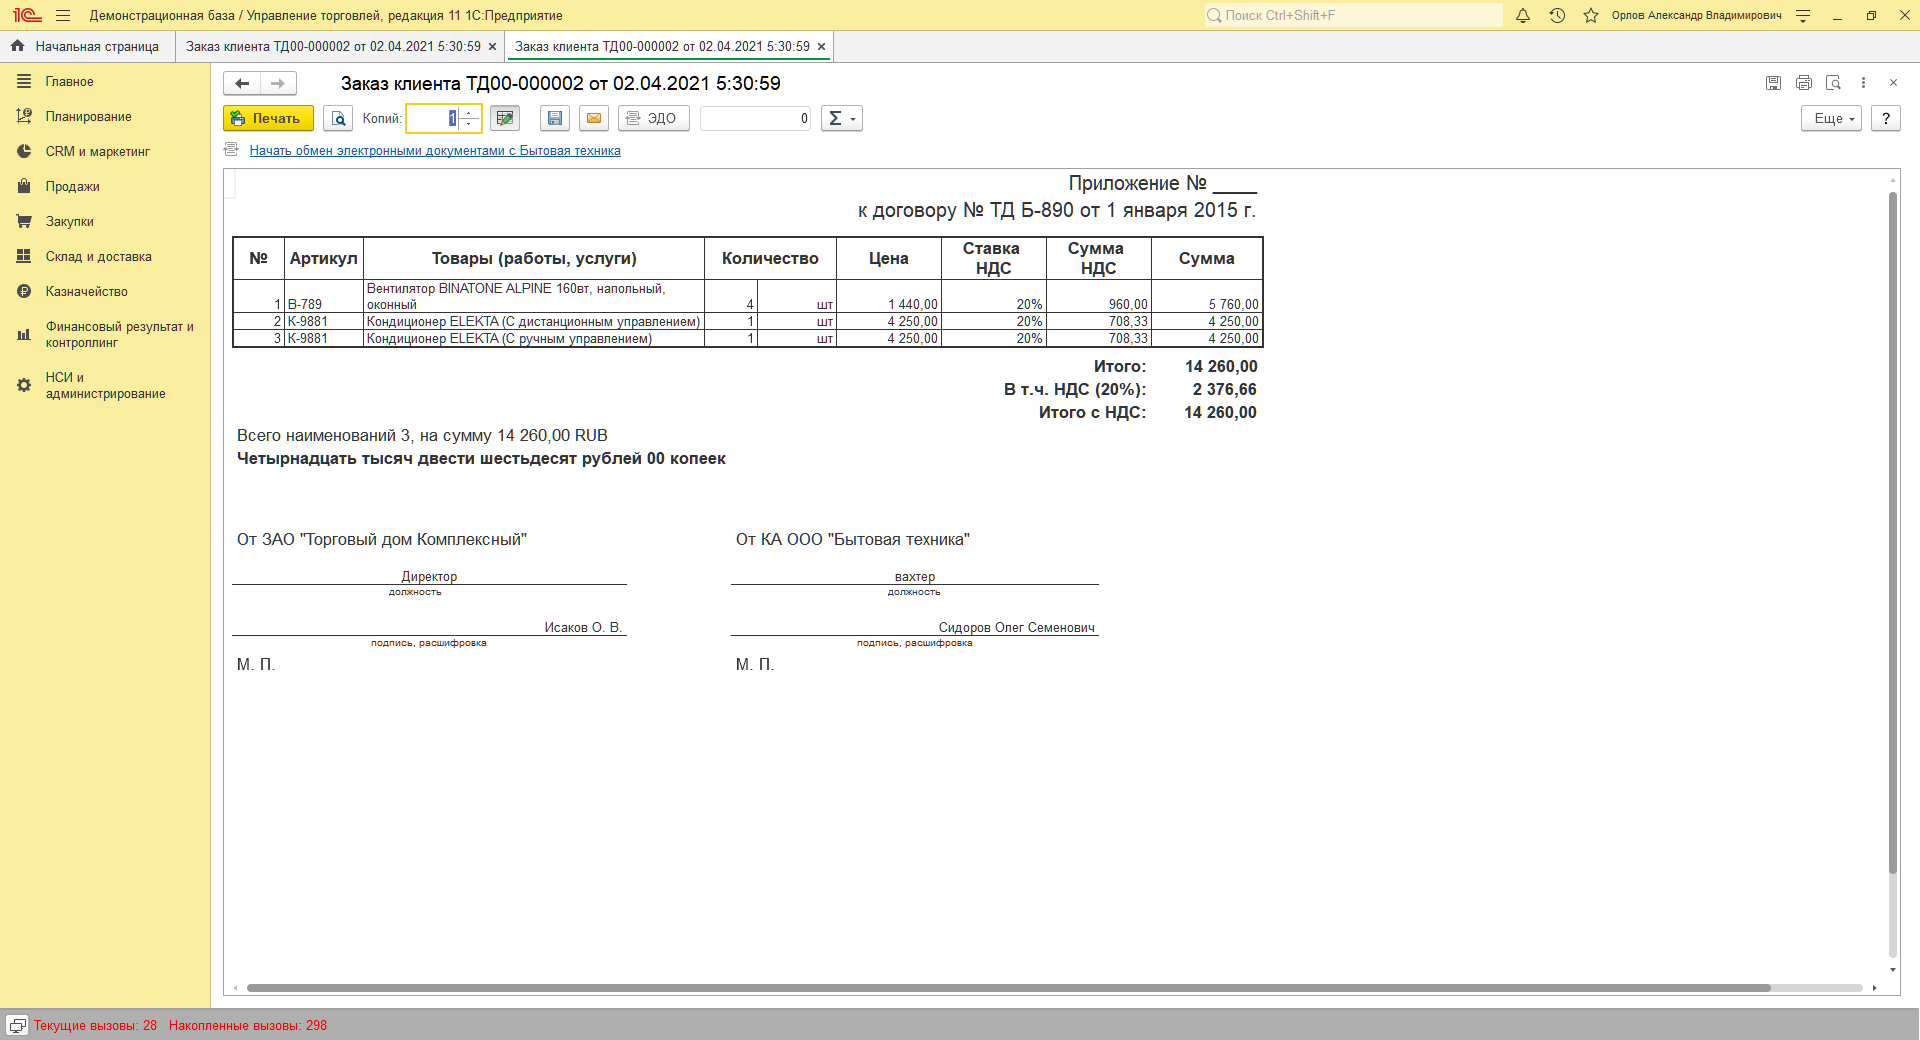Image resolution: width=1920 pixels, height=1040 pixels.
Task: Expand the sigma sum dropdown
Action: coord(842,118)
